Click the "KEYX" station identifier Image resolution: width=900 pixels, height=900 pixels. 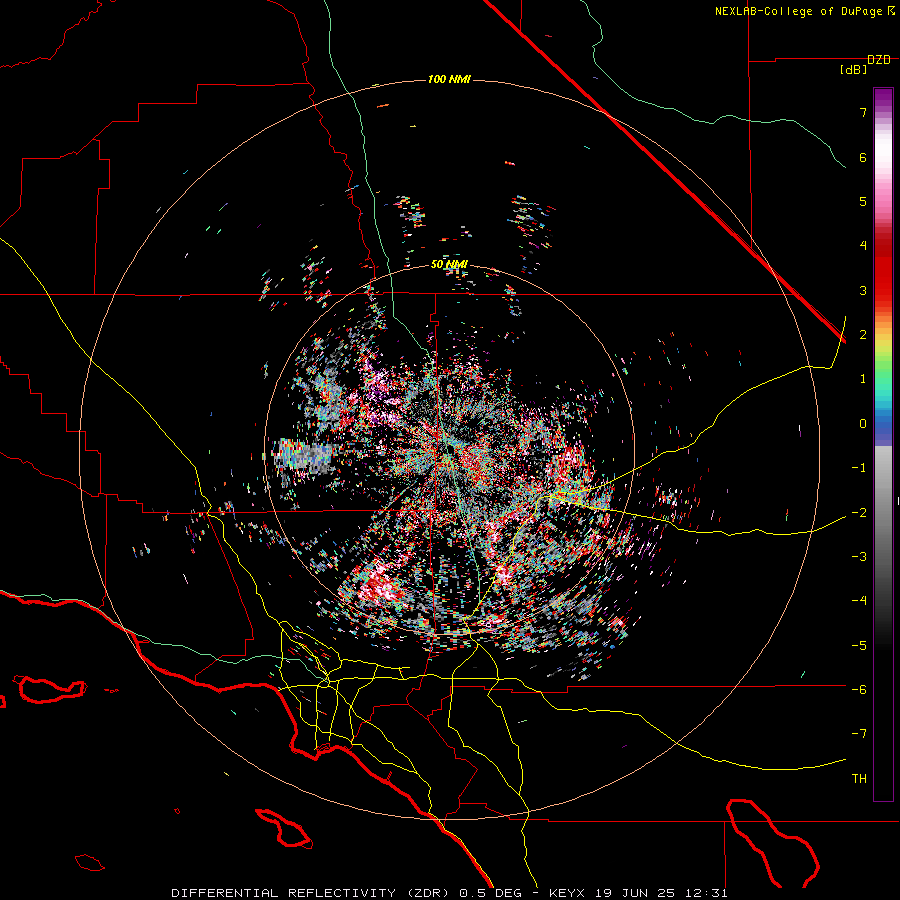point(567,893)
